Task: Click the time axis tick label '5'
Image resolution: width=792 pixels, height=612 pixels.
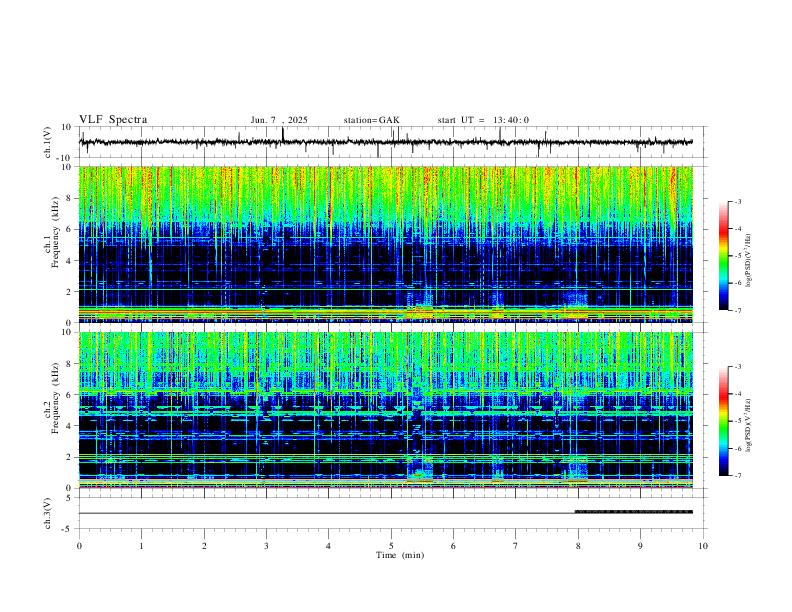Action: pyautogui.click(x=391, y=546)
